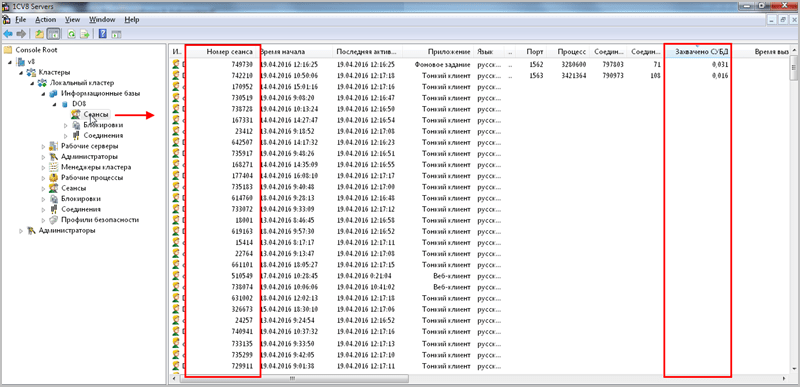Sort by Порт column header
This screenshot has height=387, width=800.
click(531, 52)
